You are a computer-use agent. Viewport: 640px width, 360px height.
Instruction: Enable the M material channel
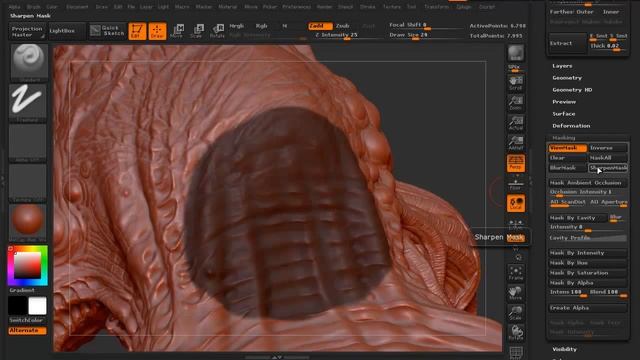coord(284,26)
